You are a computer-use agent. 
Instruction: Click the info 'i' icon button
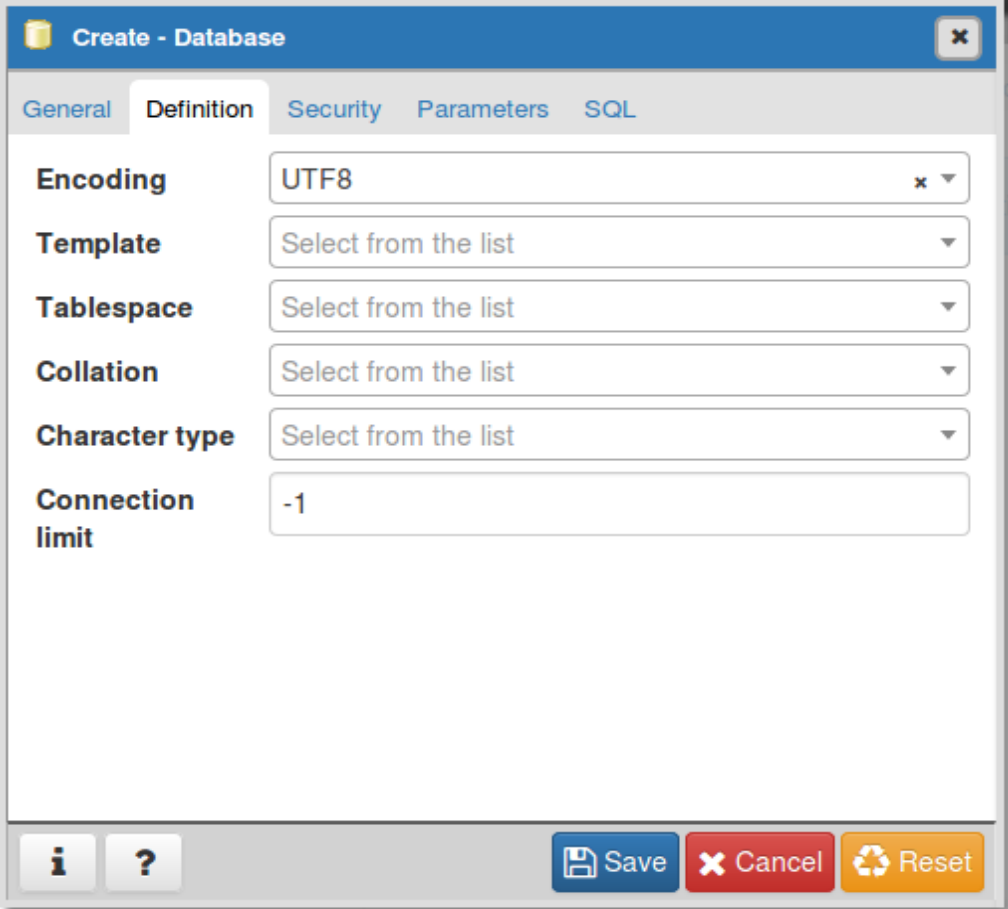pos(58,862)
